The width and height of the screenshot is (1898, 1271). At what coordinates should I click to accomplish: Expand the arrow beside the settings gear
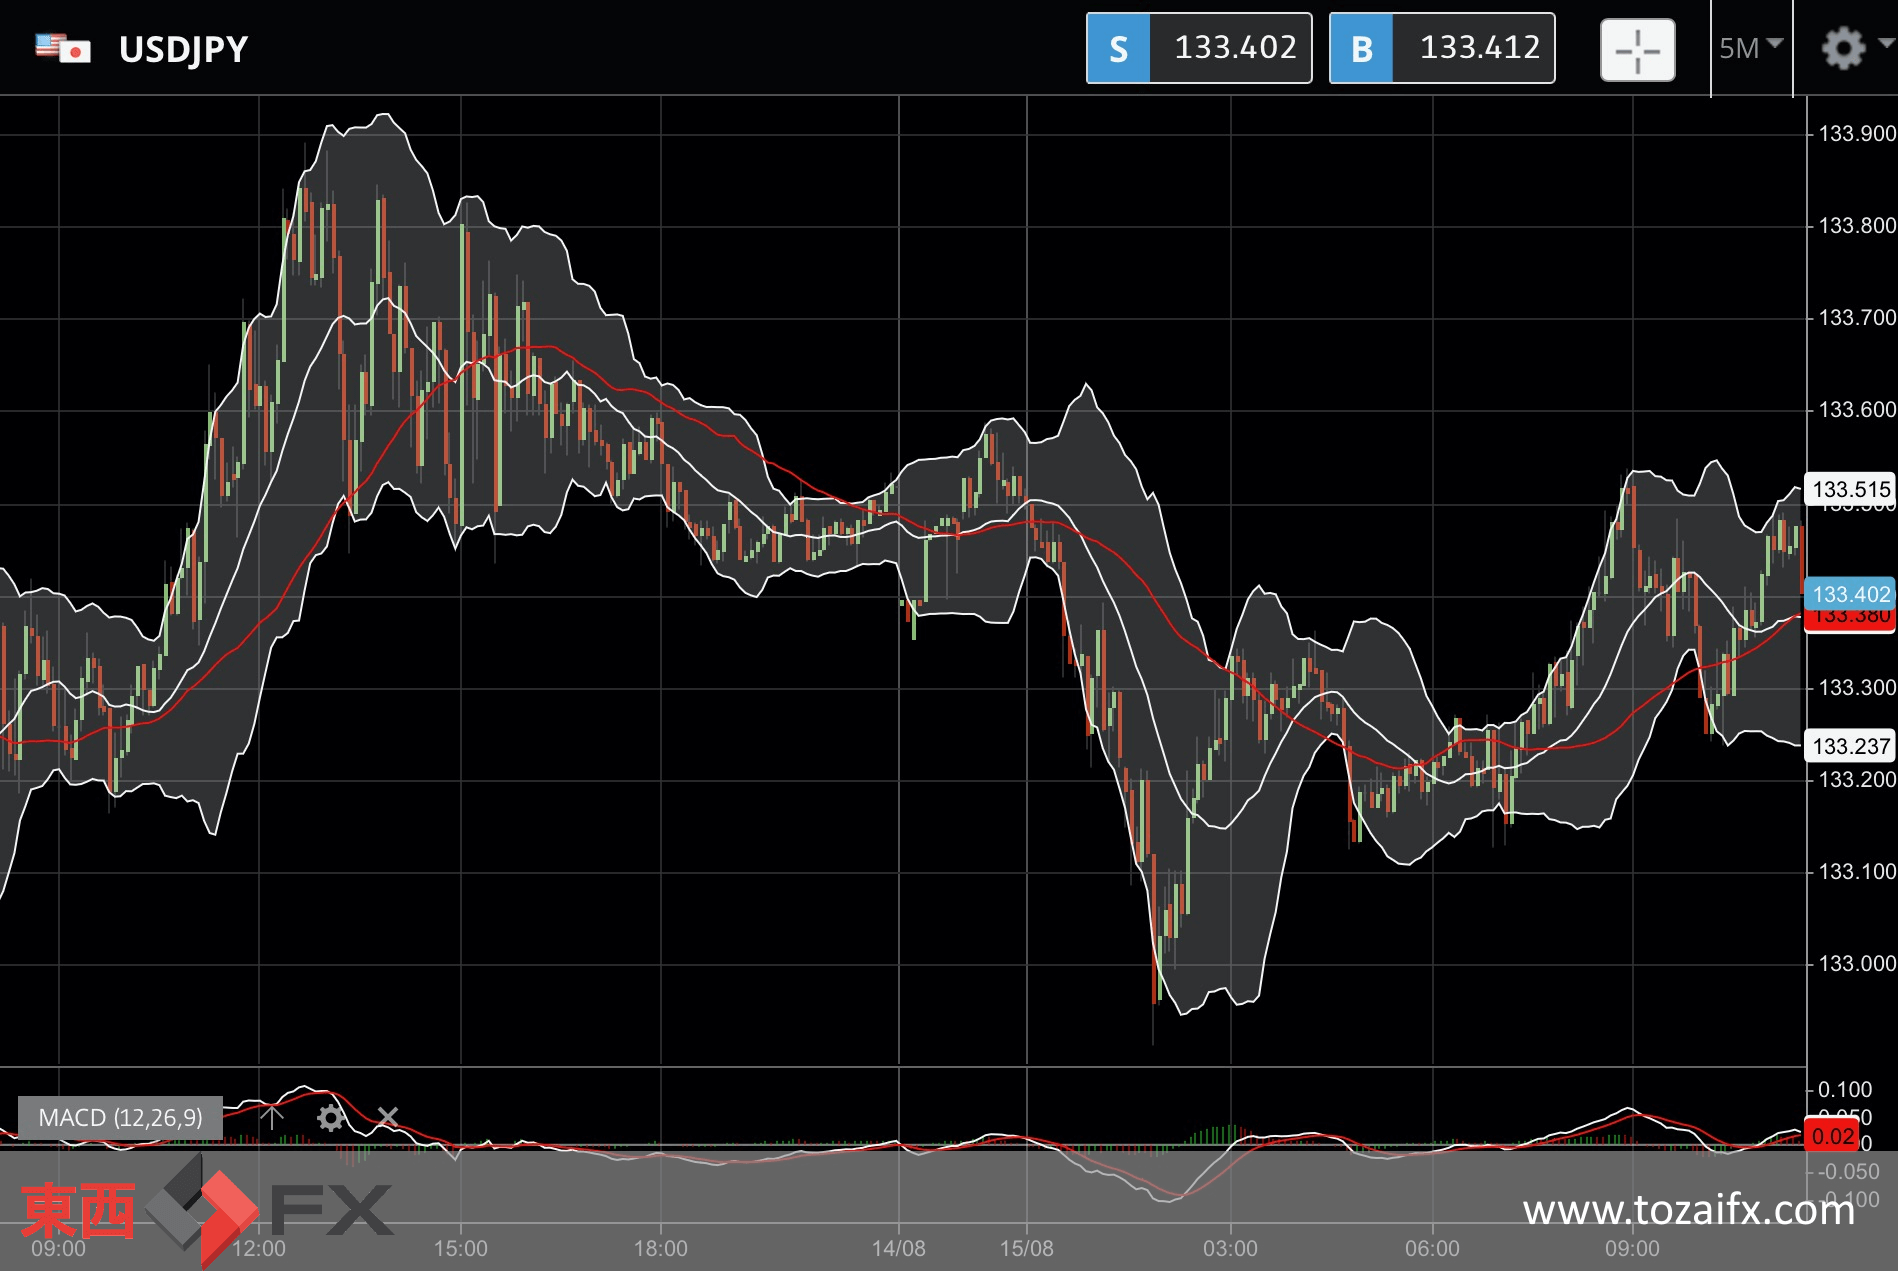coord(1886,43)
